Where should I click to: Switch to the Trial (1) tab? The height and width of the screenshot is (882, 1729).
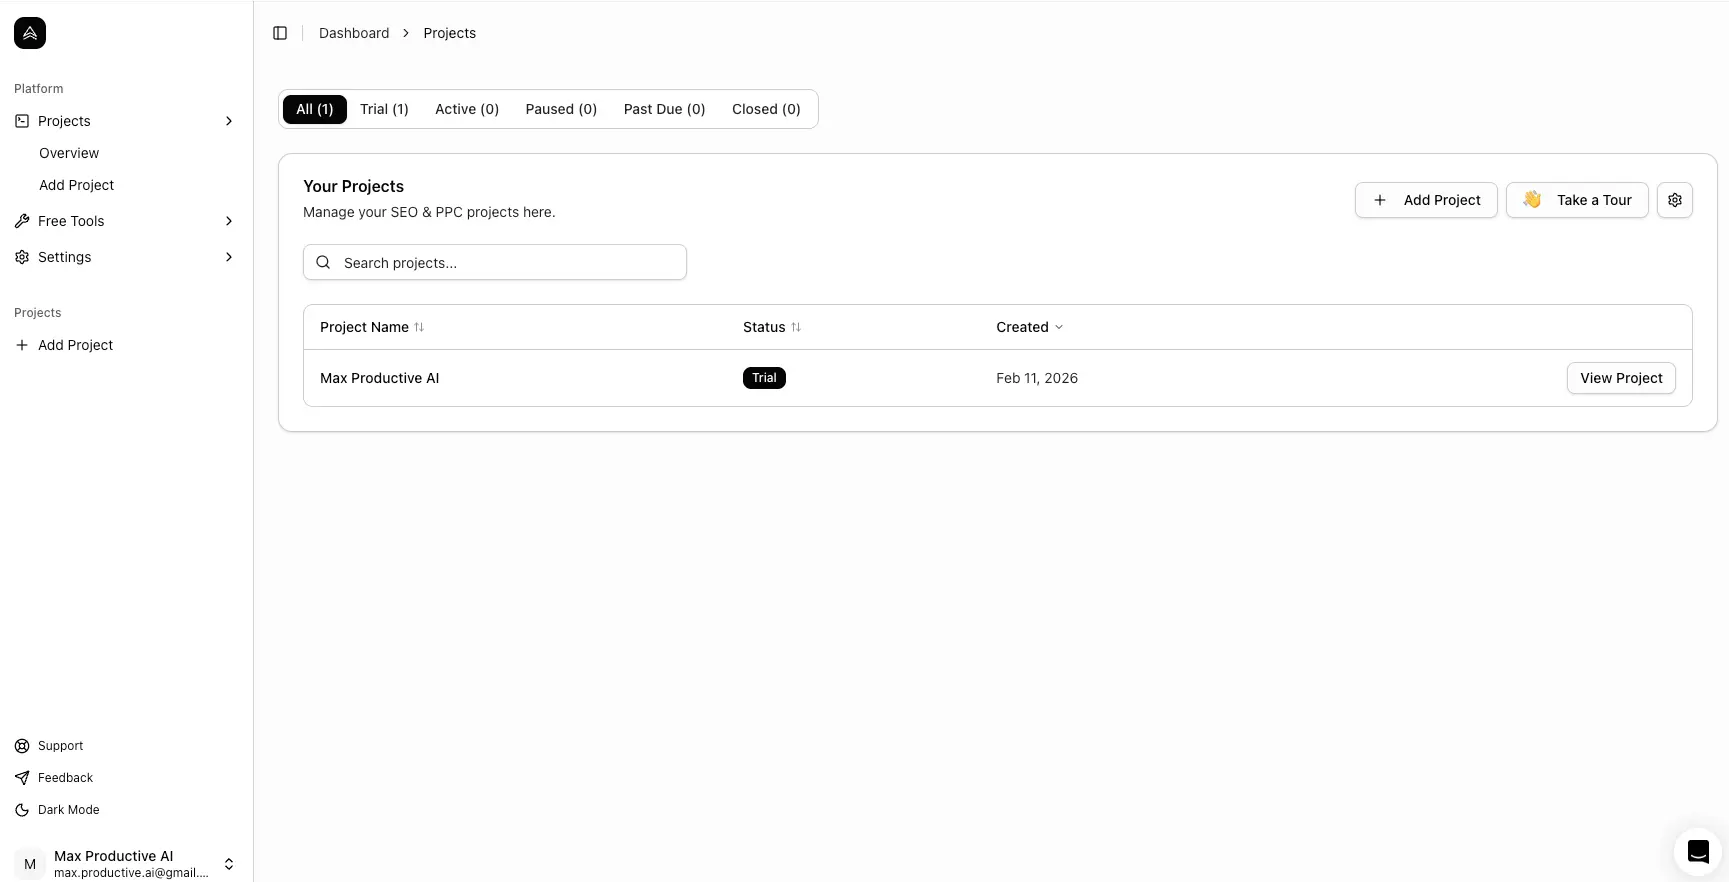[384, 109]
